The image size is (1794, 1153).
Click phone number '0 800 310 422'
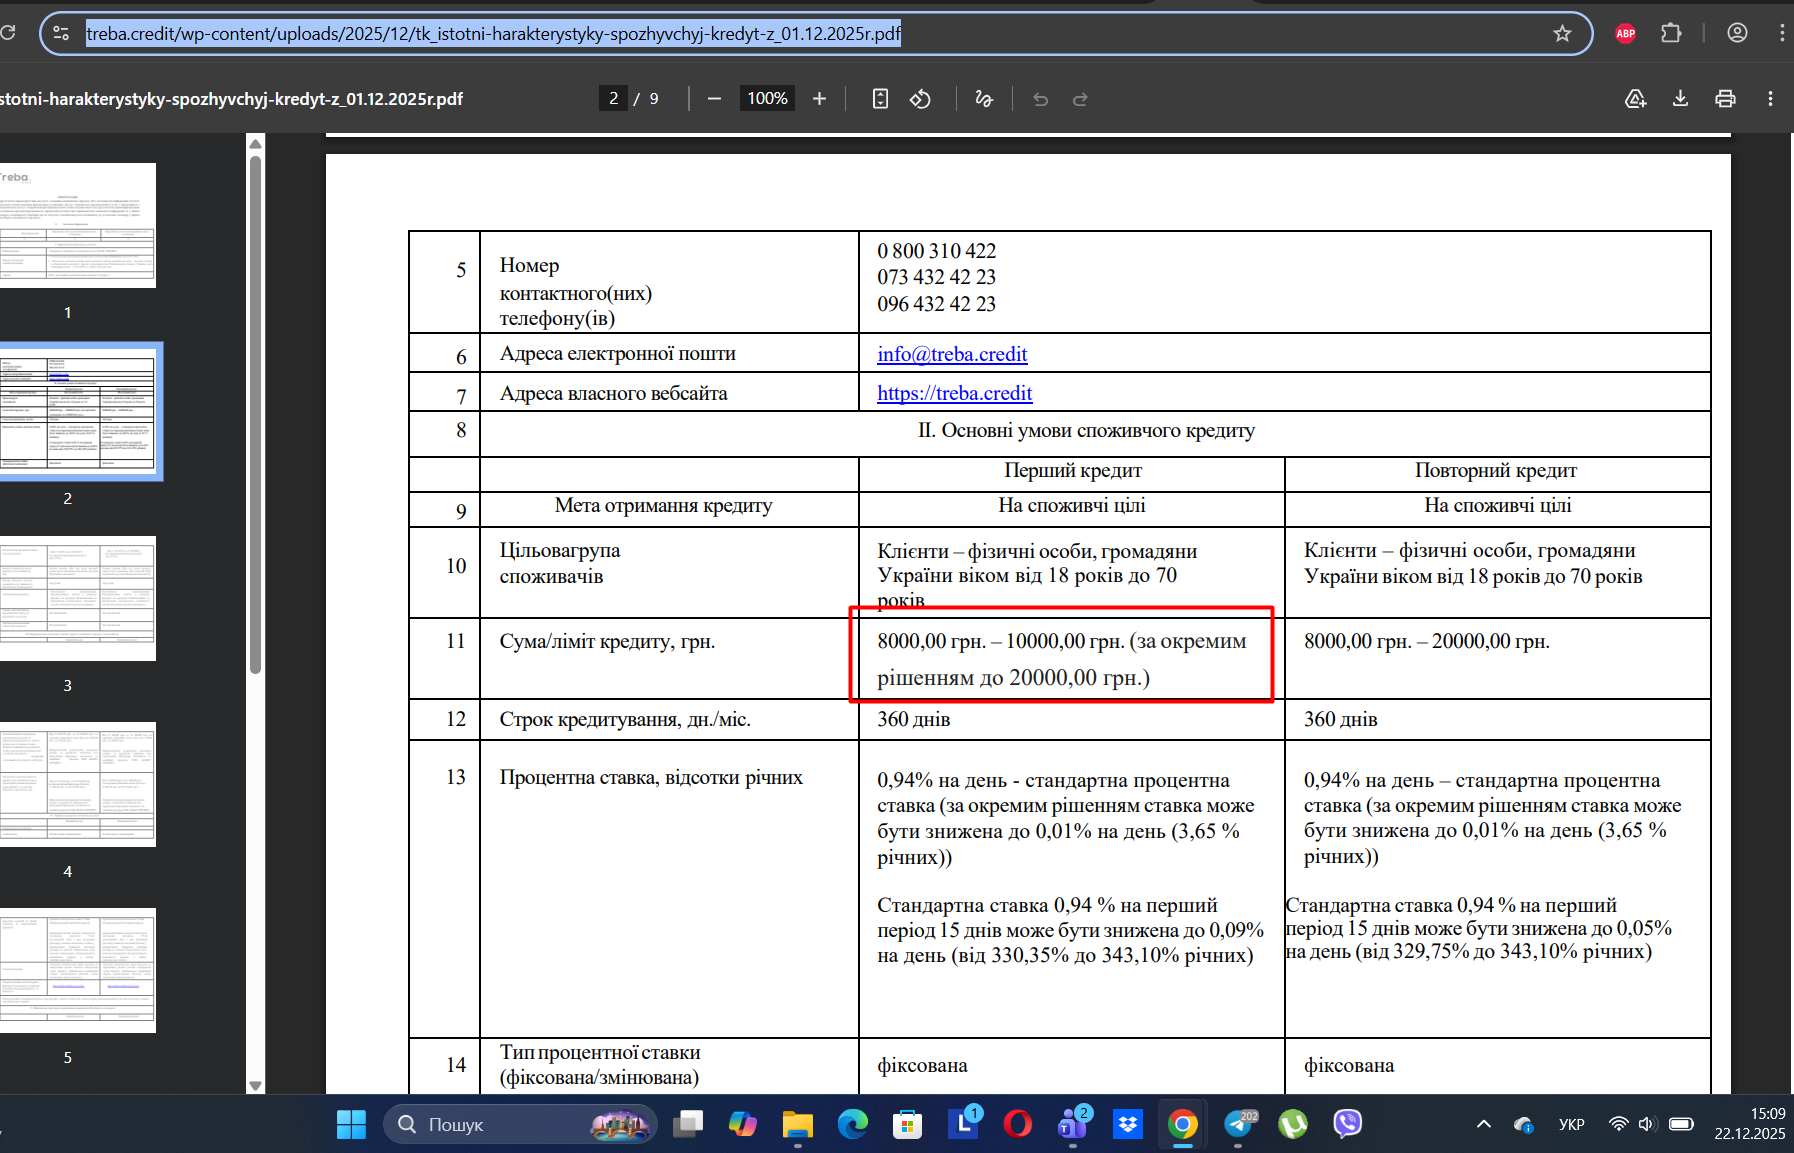(x=937, y=251)
